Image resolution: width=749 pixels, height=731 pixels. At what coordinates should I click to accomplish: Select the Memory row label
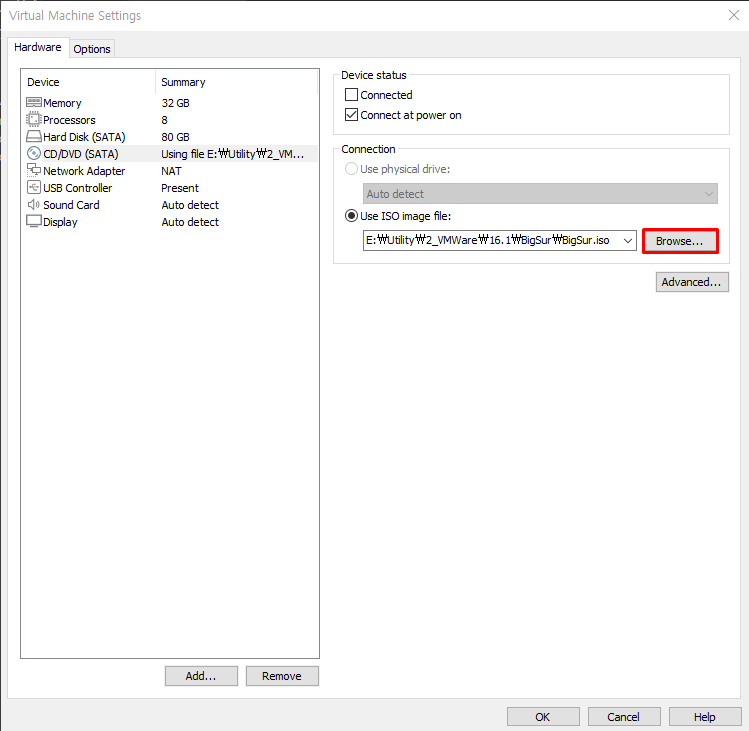(62, 103)
